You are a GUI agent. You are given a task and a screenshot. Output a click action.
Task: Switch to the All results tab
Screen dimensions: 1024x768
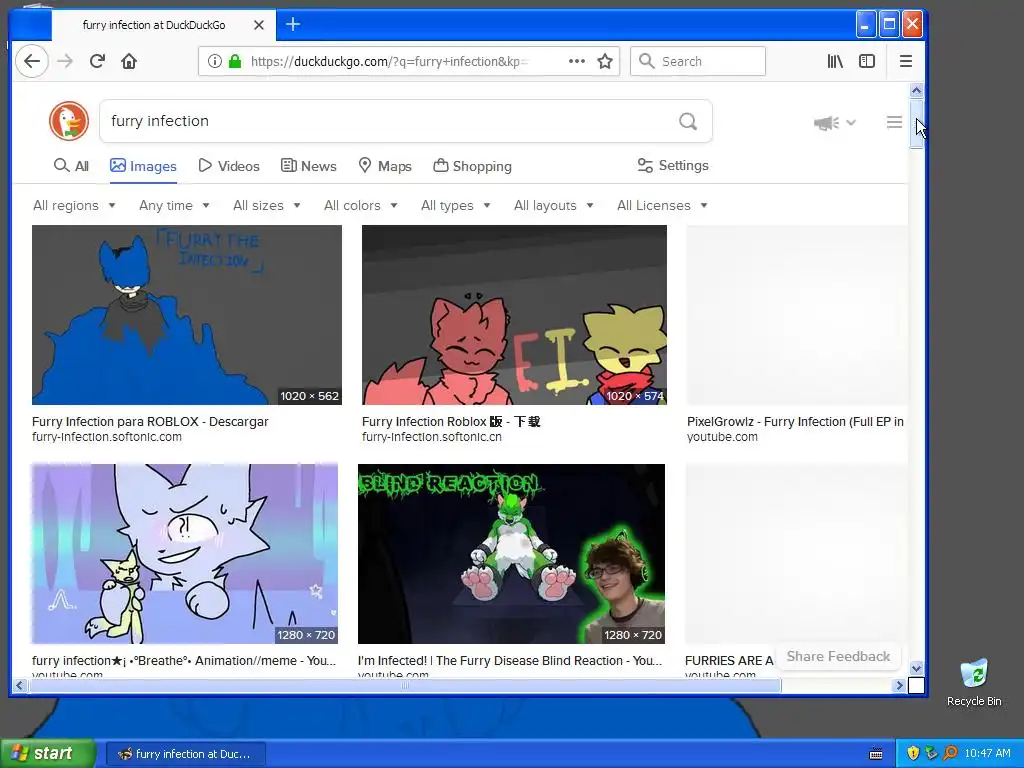tap(71, 166)
